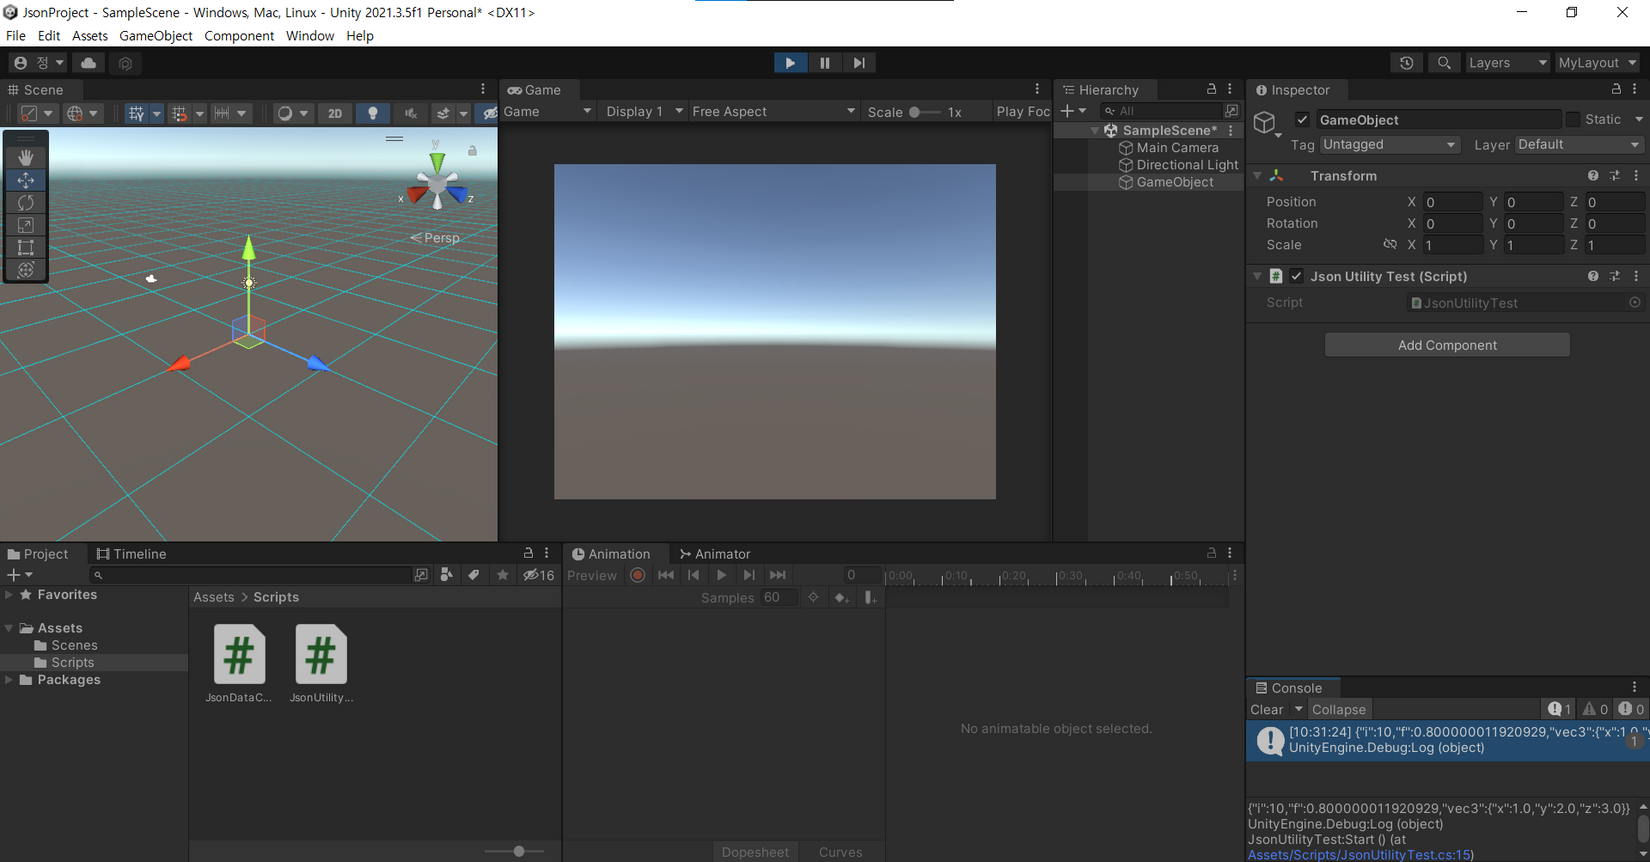Open object picker for Script field

click(1635, 302)
